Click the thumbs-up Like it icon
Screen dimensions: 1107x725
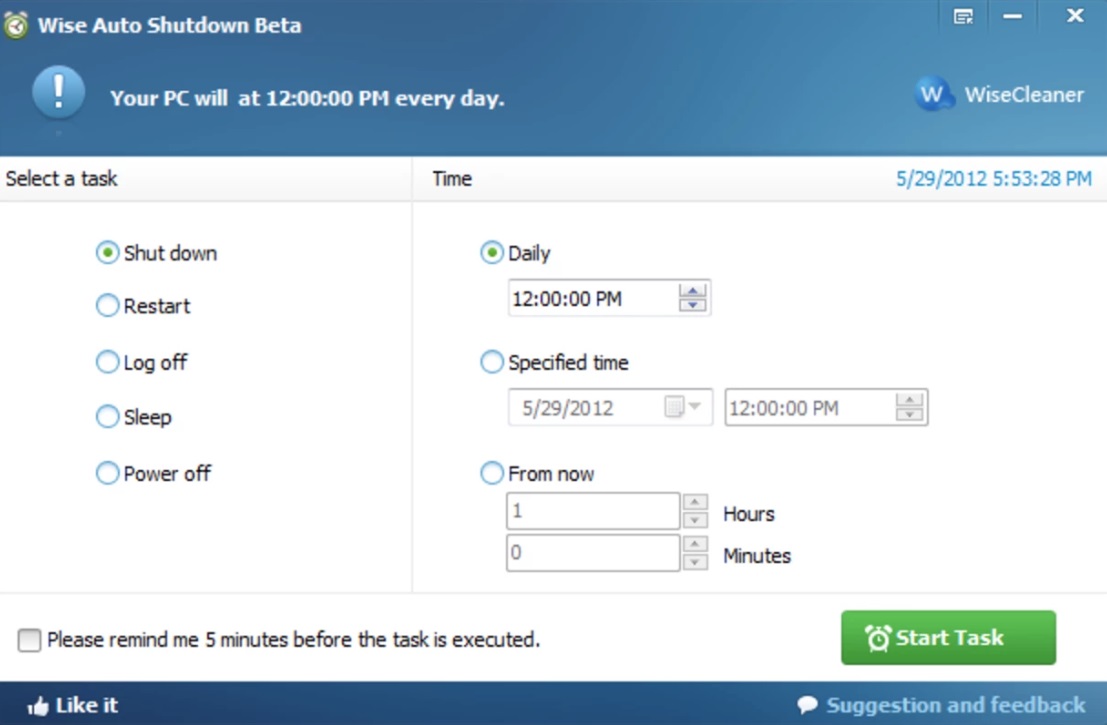38,706
